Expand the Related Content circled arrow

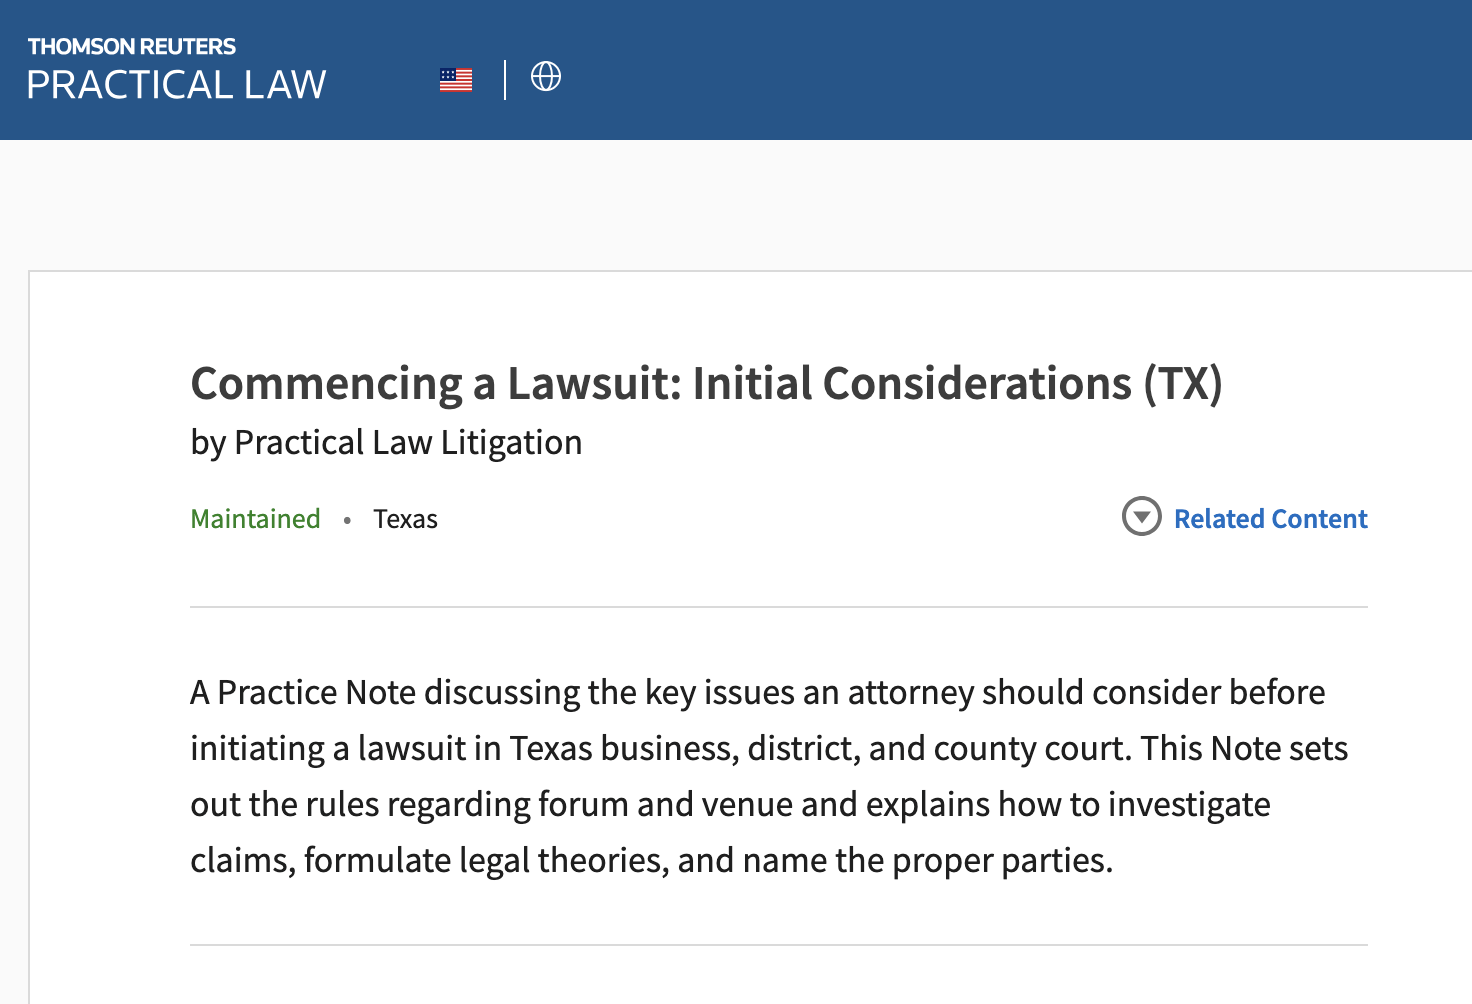tap(1141, 517)
